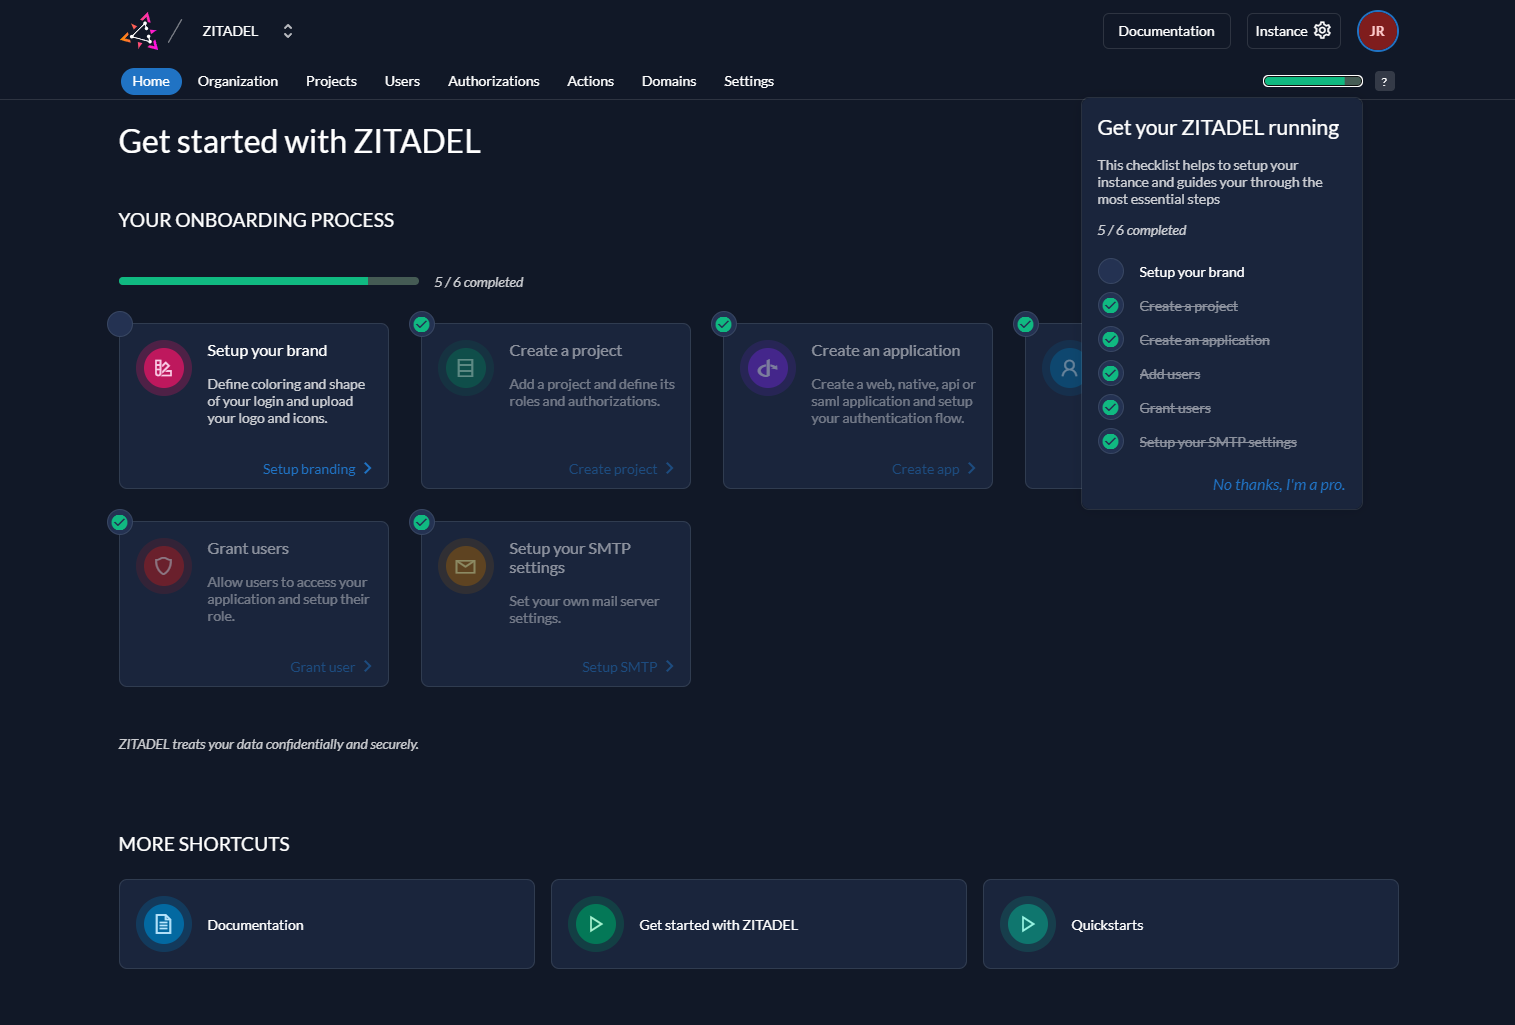Click the shield icon on Grant users card

point(164,566)
